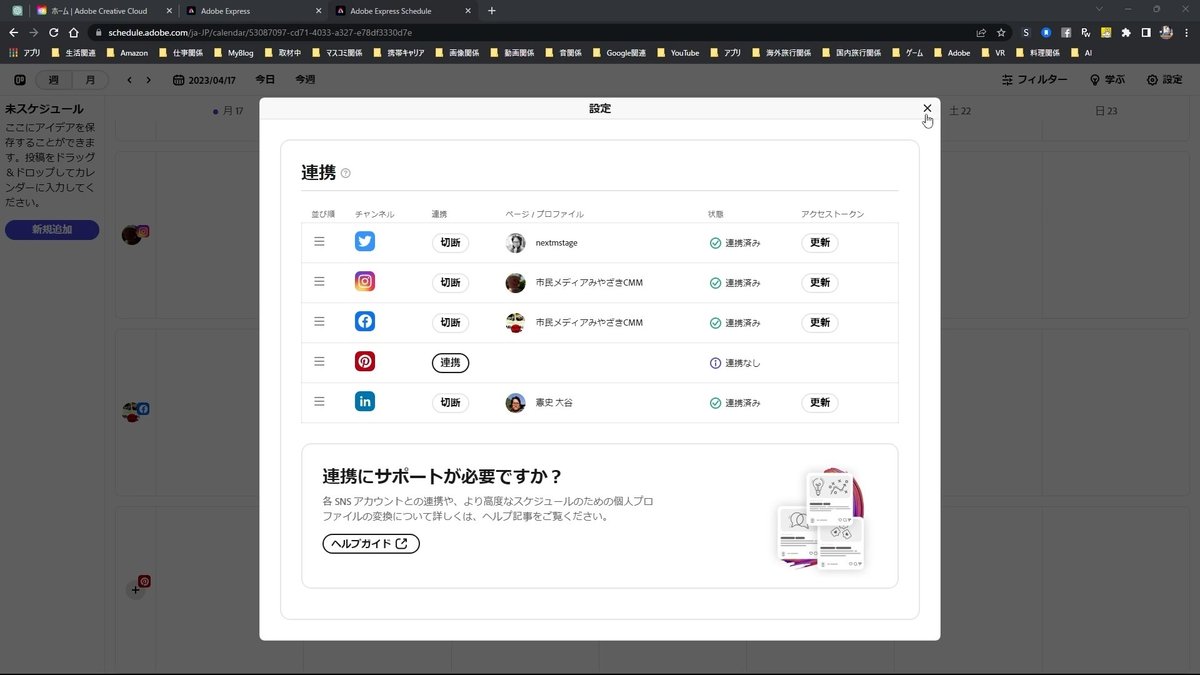Select the 寧史 大谷 profile name
Image resolution: width=1200 pixels, height=675 pixels.
coord(554,403)
